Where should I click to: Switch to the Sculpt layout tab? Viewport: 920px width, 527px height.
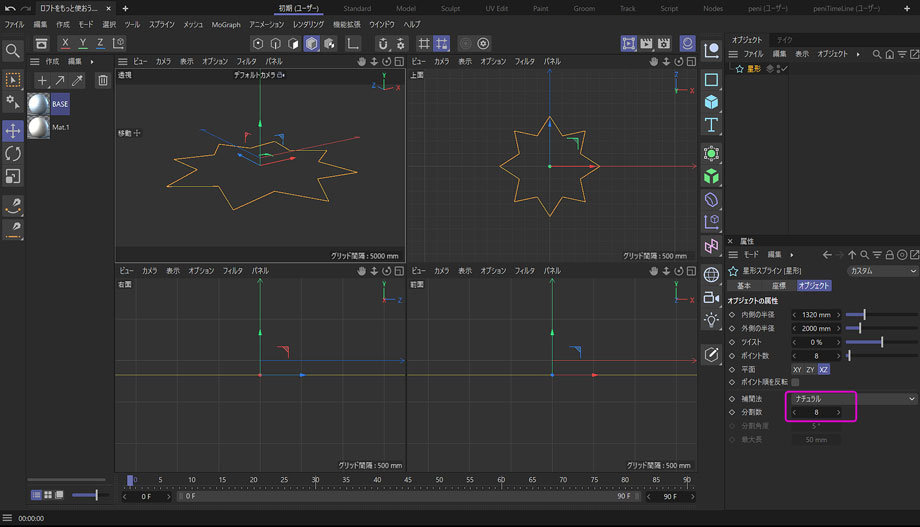[451, 8]
